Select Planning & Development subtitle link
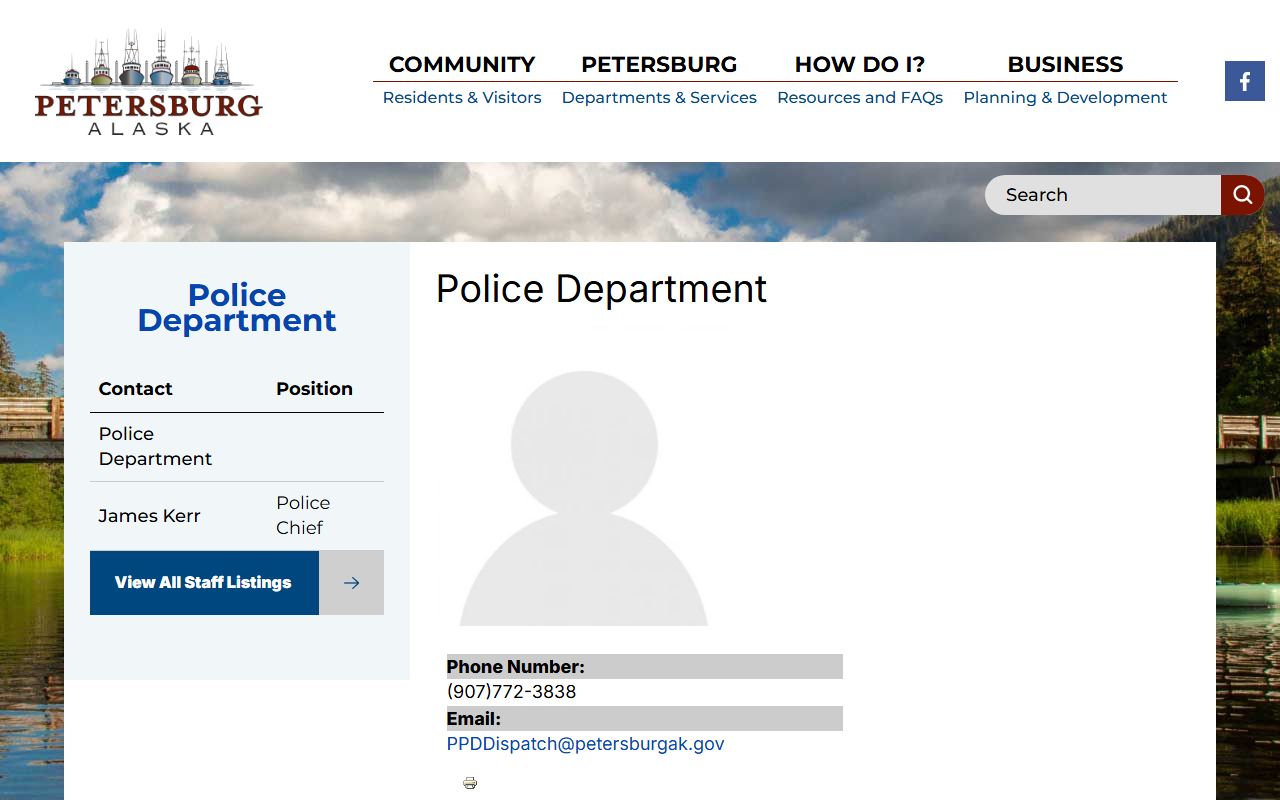 coord(1065,97)
